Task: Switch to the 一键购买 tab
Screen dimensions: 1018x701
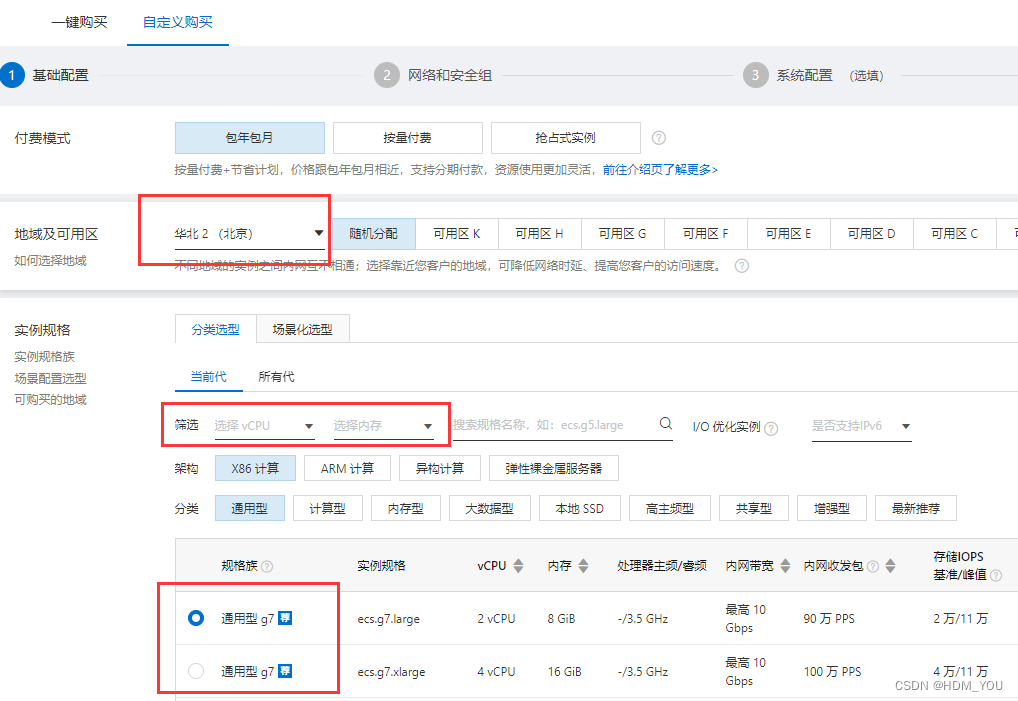Action: [x=79, y=21]
